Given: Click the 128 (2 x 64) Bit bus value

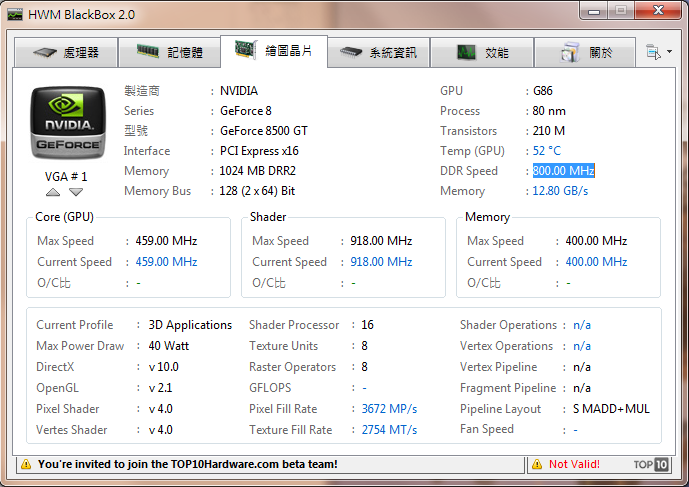Looking at the screenshot, I should pos(257,191).
